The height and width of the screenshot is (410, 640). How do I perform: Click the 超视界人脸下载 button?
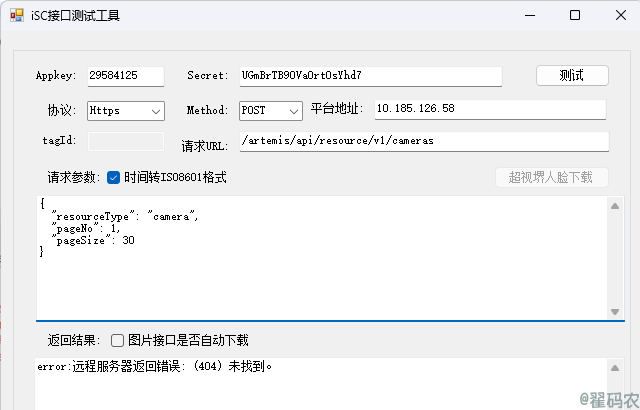pyautogui.click(x=552, y=177)
